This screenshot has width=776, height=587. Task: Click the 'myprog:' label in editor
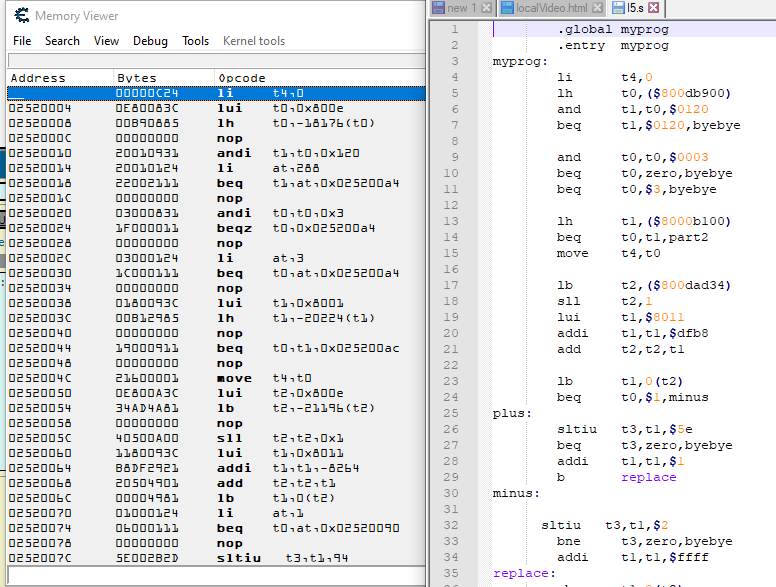pyautogui.click(x=520, y=61)
